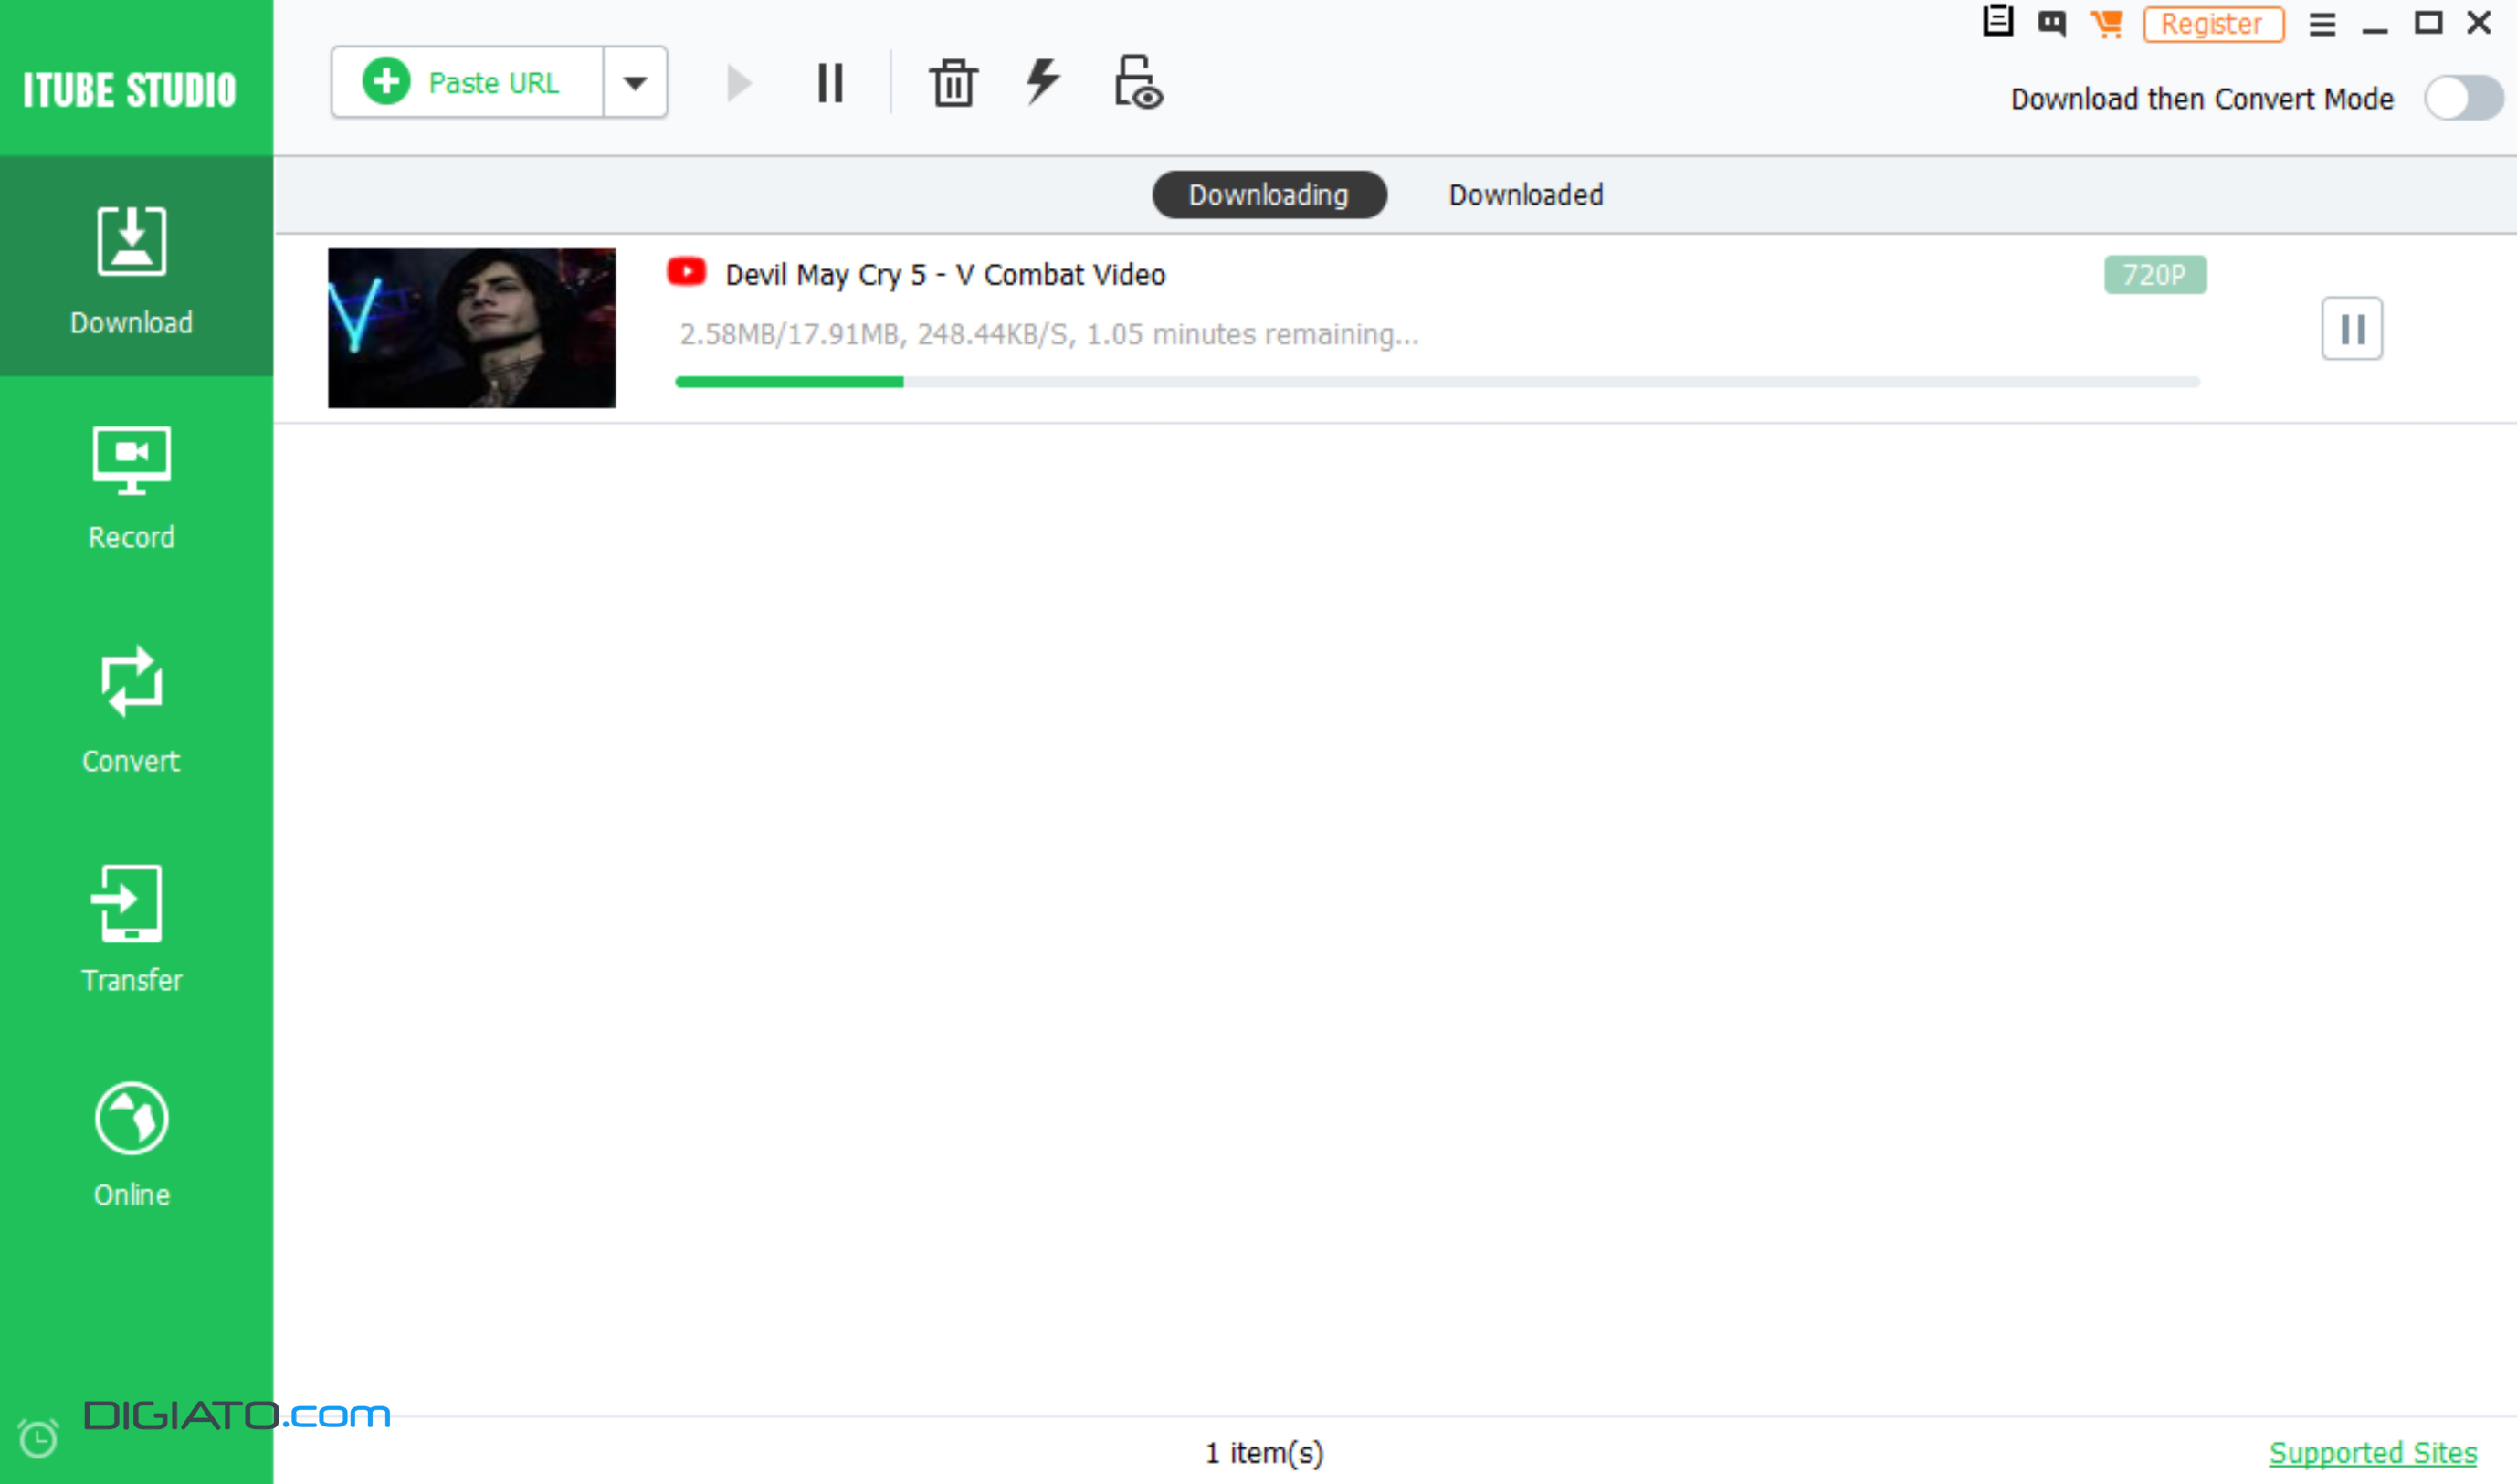Screen dimensions: 2517x1484
Task: Select Devil May Cry 5 video title
Action: 945,275
